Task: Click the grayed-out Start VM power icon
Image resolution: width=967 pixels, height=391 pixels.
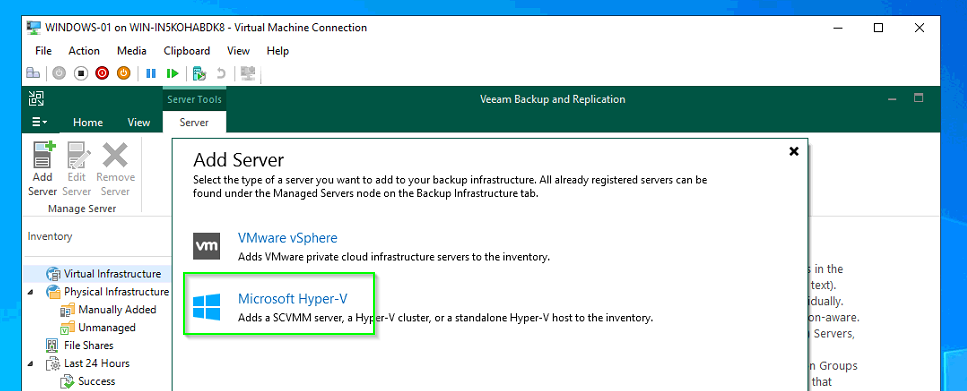Action: 59,73
